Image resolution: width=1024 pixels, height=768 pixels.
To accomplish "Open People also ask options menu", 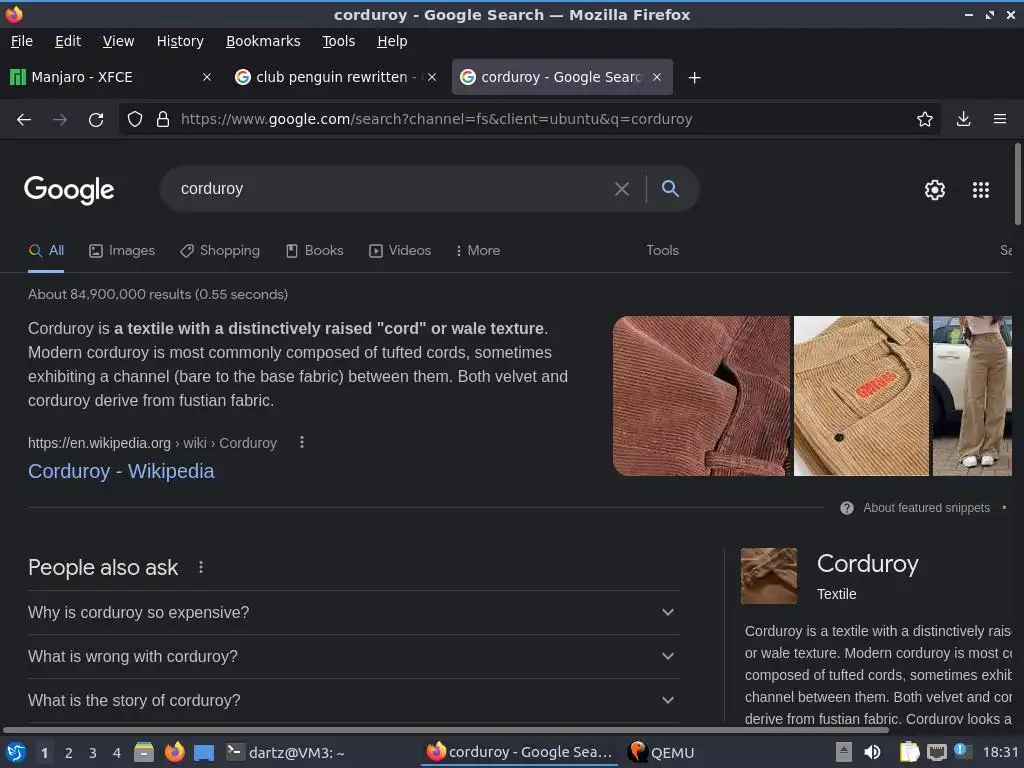I will [x=200, y=567].
